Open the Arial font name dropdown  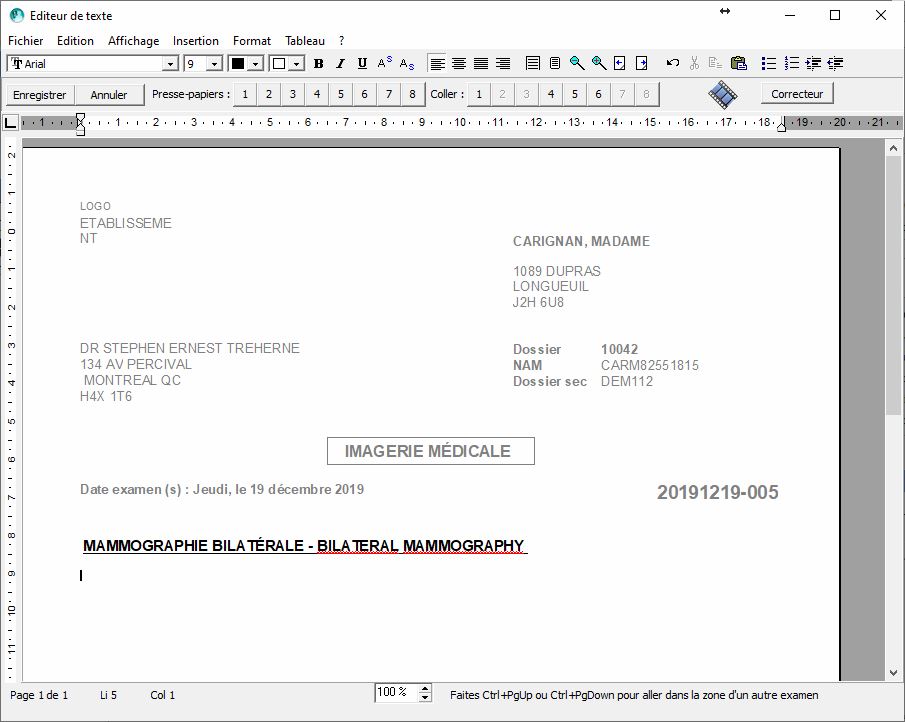click(x=170, y=64)
